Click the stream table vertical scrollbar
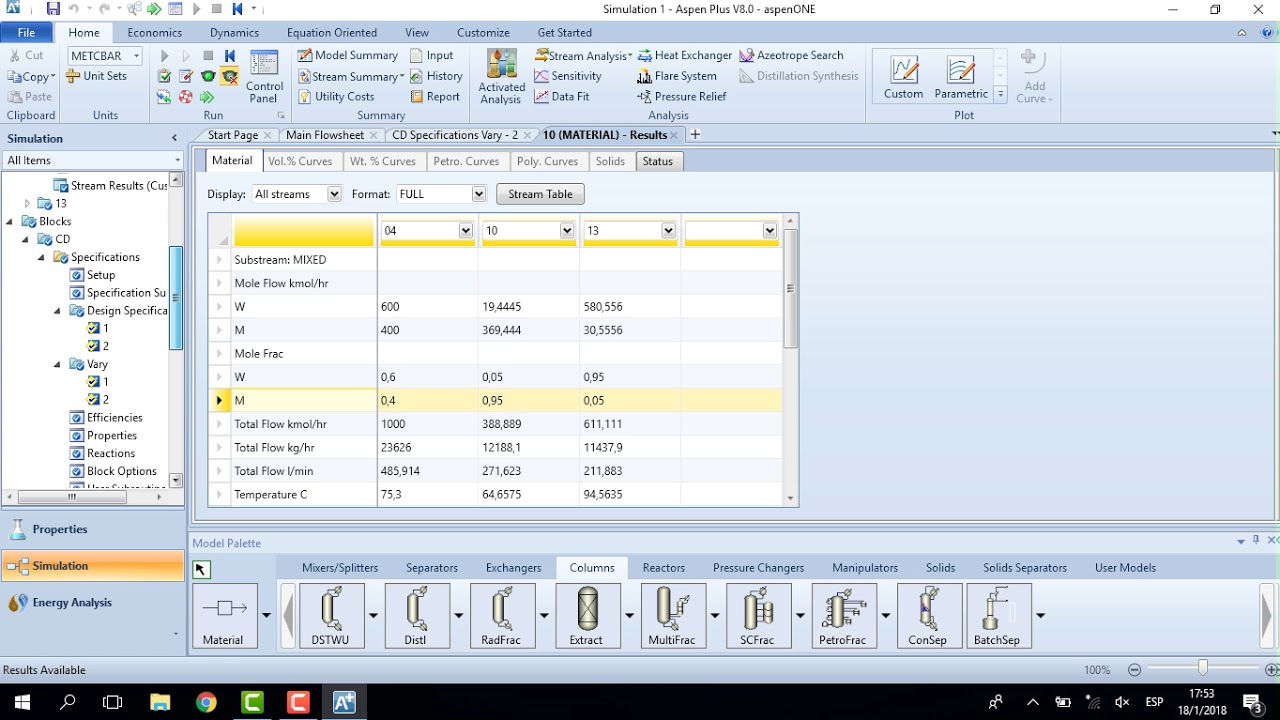1280x720 pixels. (x=790, y=288)
